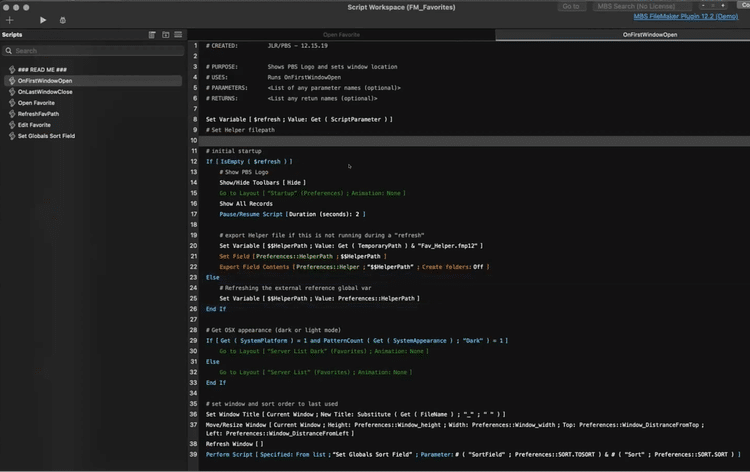Select the Show All Records step

(246, 204)
